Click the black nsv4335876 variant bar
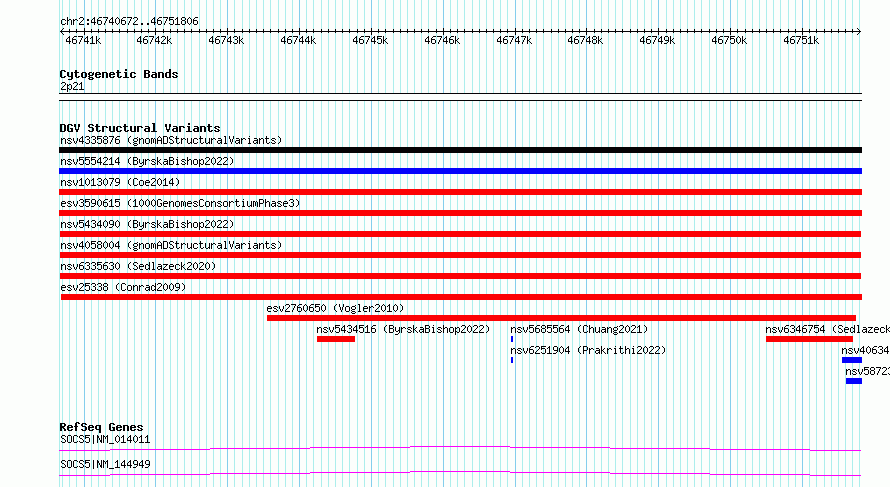The height and width of the screenshot is (487, 890). [460, 150]
